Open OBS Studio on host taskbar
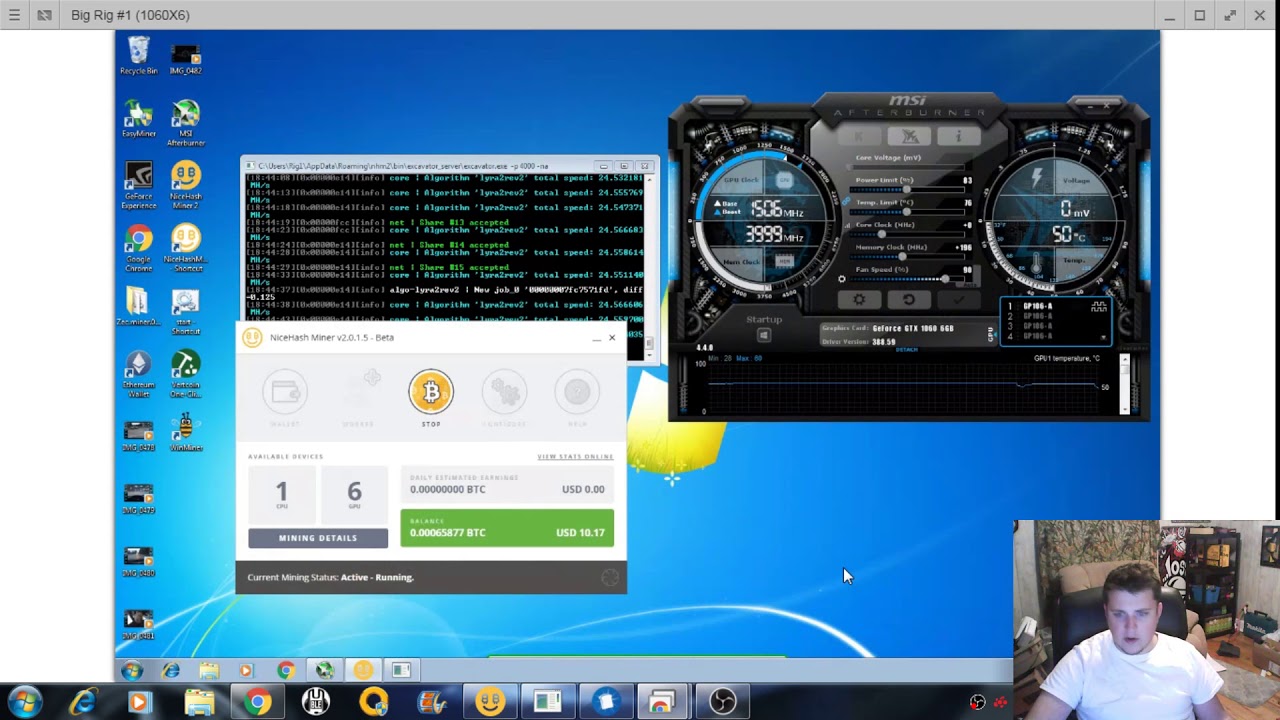Screen dimensions: 1280x720 723,703
